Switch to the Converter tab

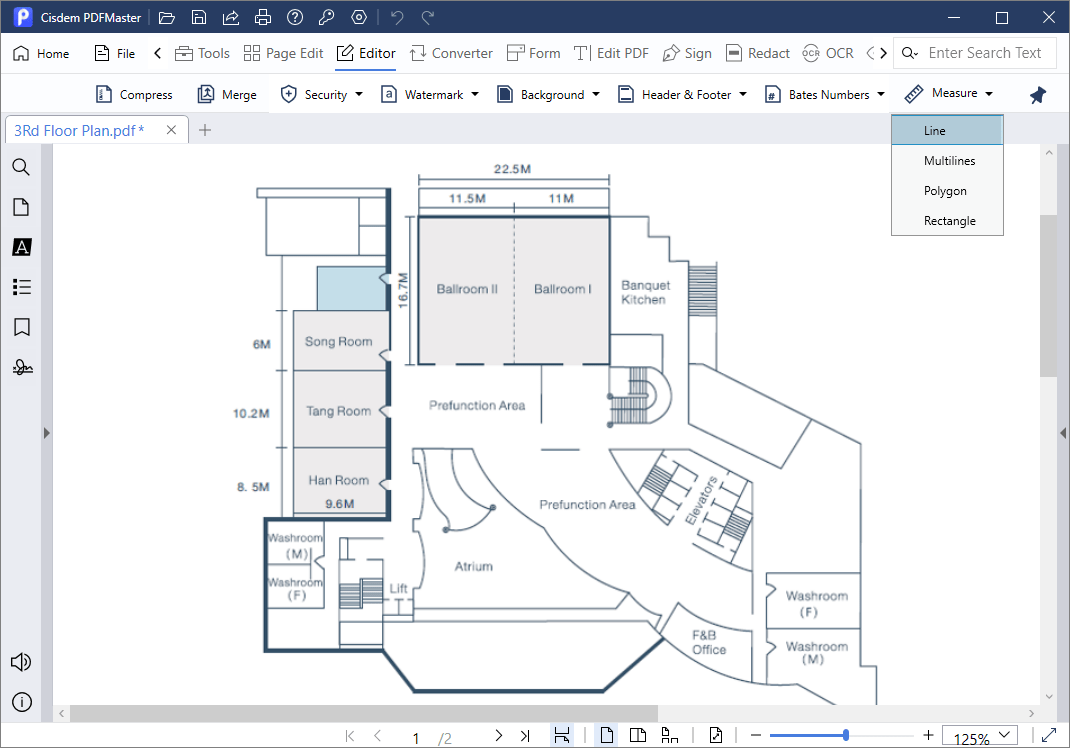451,53
